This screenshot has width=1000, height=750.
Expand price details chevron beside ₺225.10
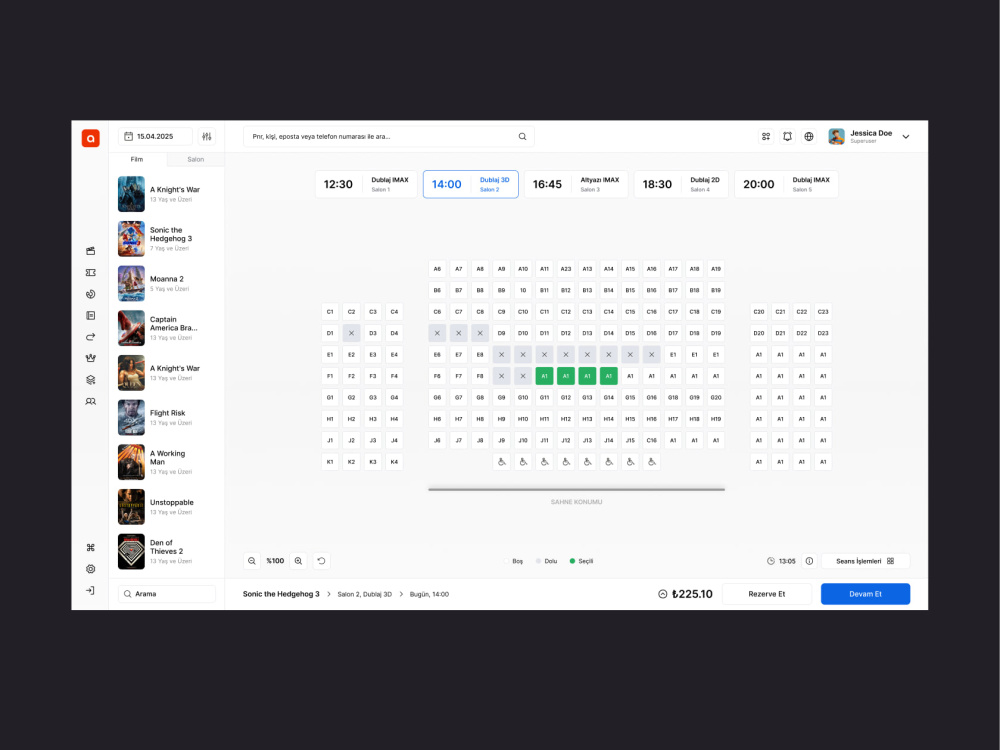tap(663, 594)
